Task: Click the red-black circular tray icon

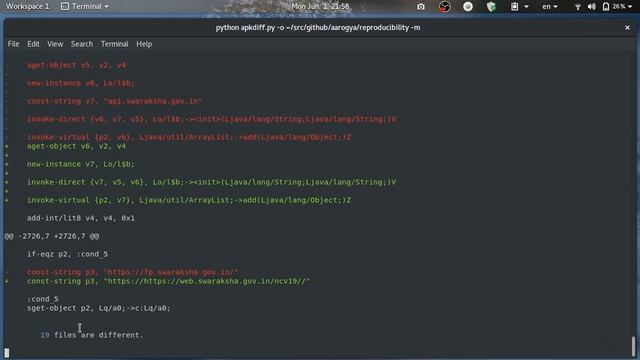Action: [x=444, y=7]
